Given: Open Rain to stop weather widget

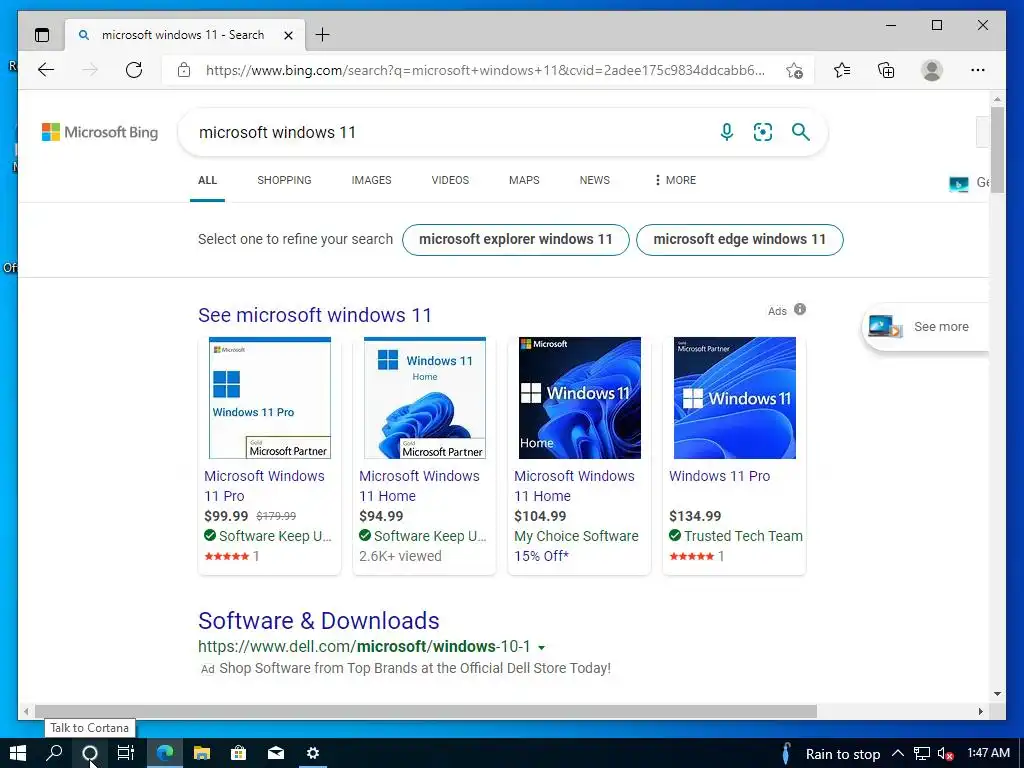Looking at the screenshot, I should click(x=831, y=754).
